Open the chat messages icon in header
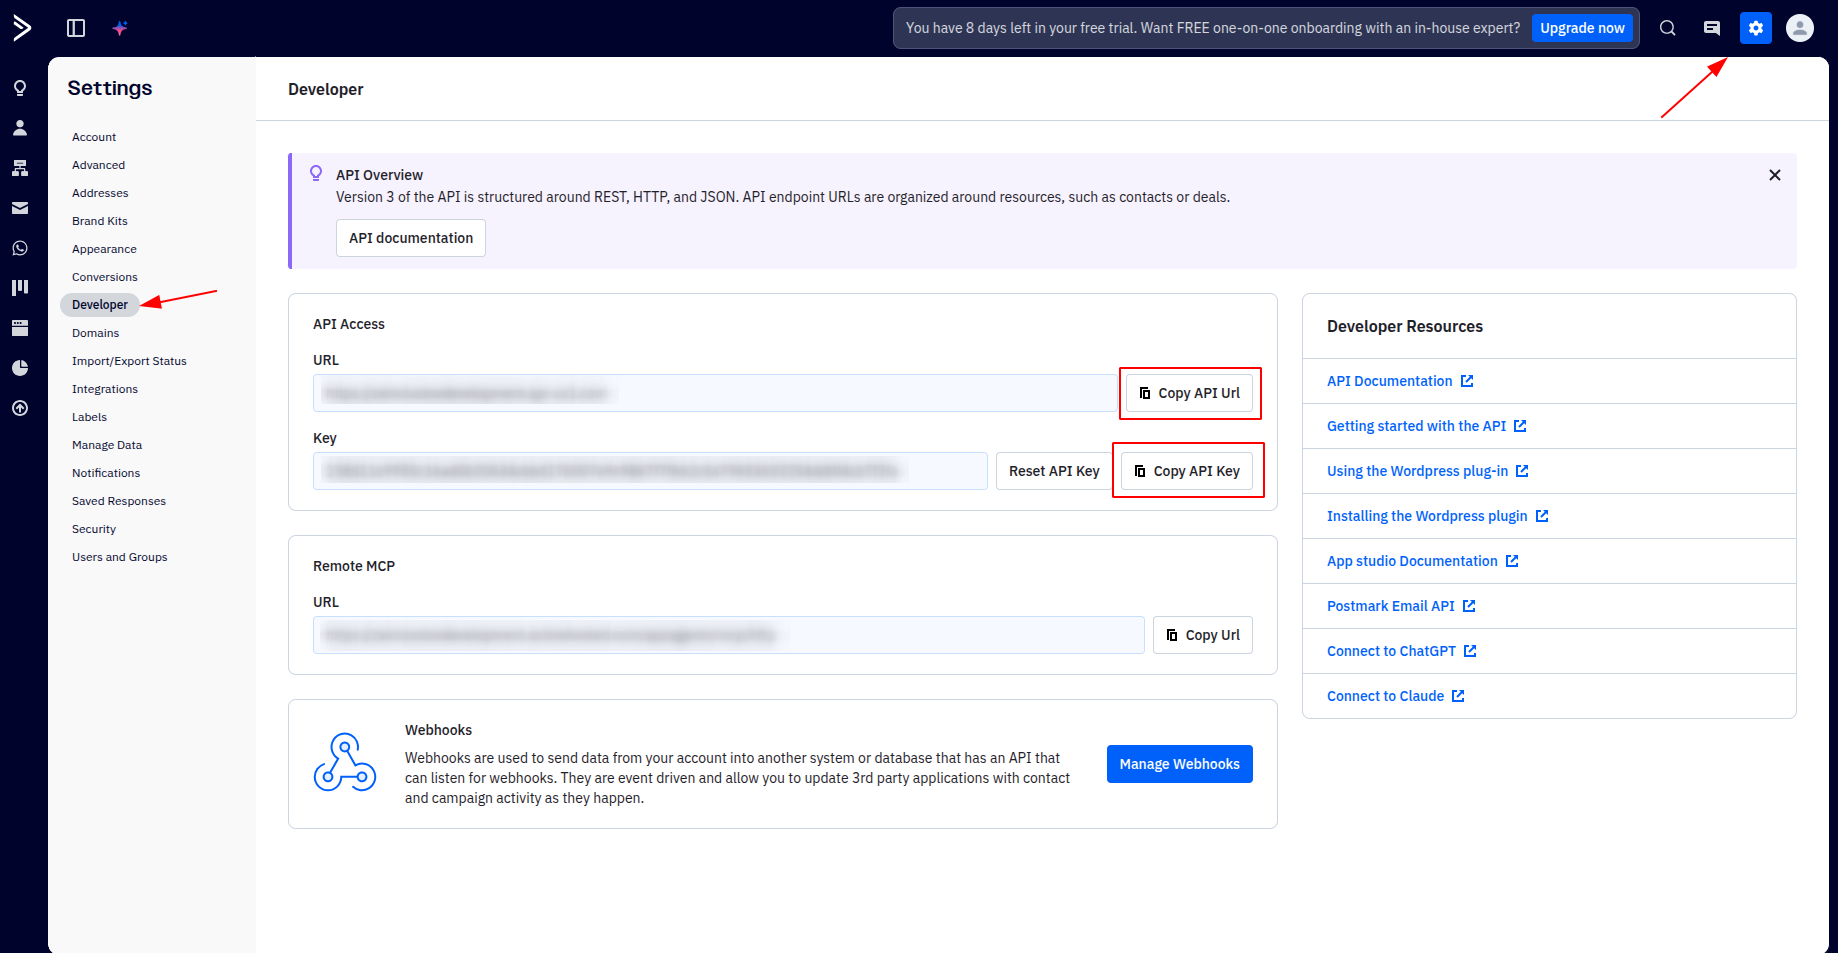The image size is (1838, 953). click(x=1712, y=28)
